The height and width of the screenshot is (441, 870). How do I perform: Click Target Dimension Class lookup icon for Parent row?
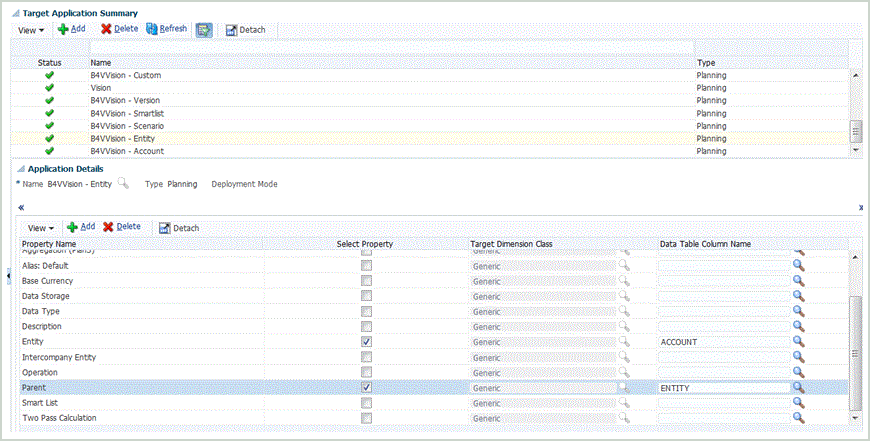pyautogui.click(x=624, y=387)
